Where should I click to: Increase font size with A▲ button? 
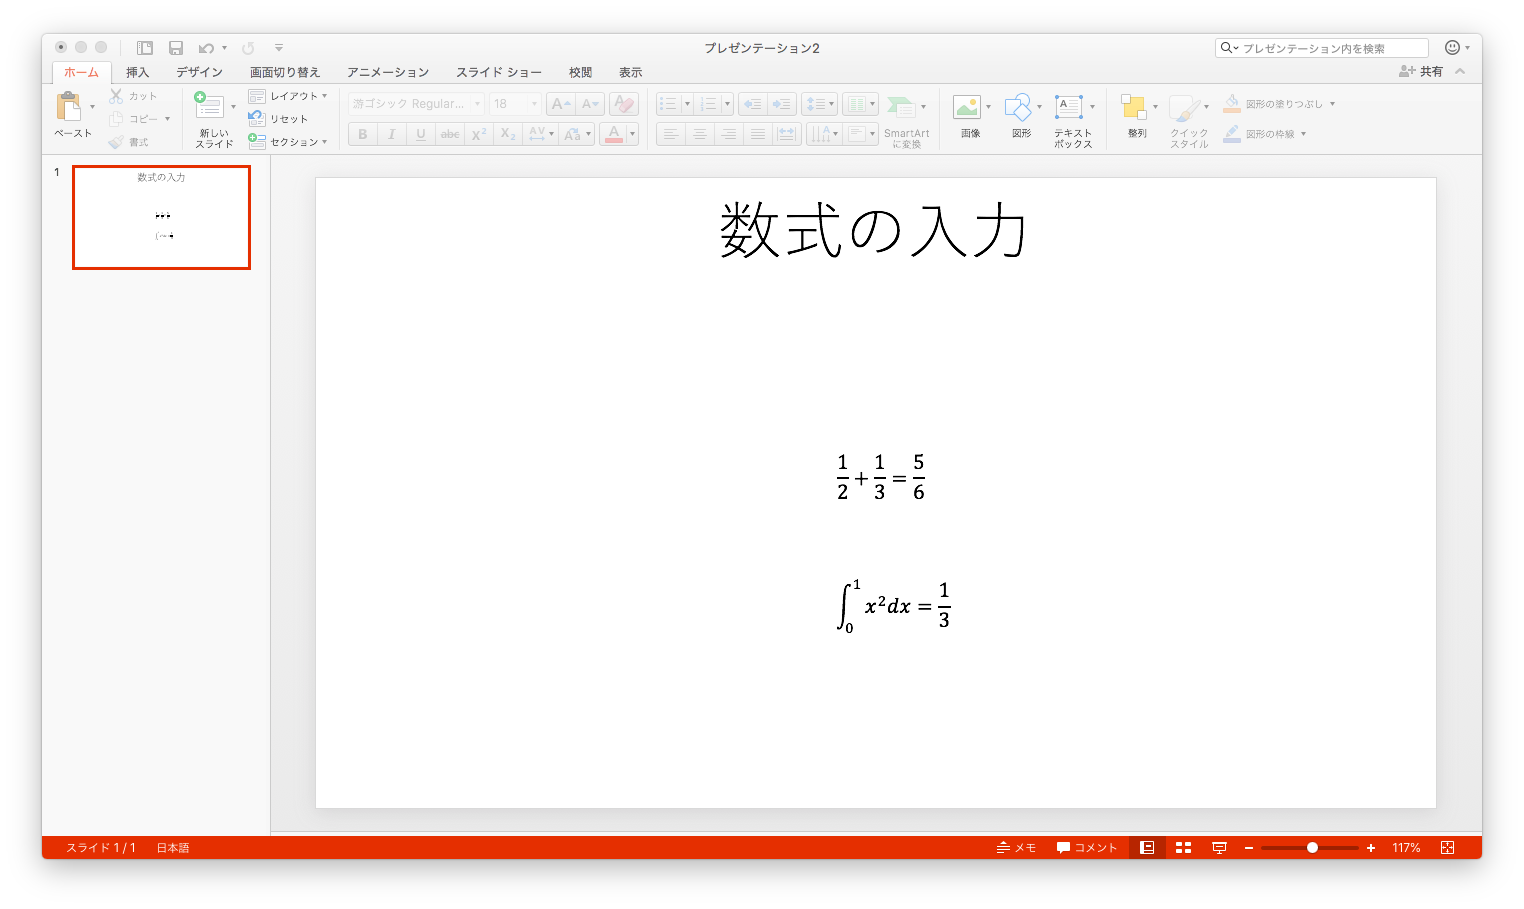[x=561, y=104]
